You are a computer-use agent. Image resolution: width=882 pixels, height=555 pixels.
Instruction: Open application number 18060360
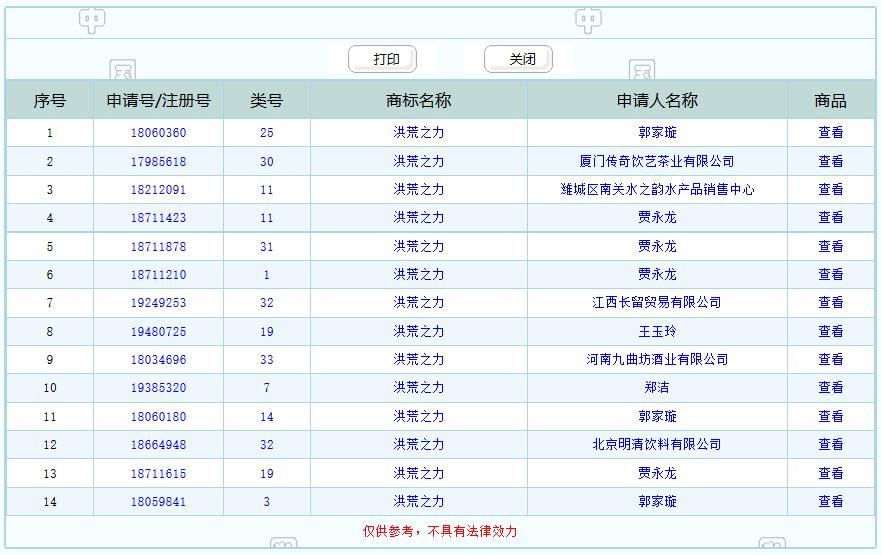pos(158,133)
